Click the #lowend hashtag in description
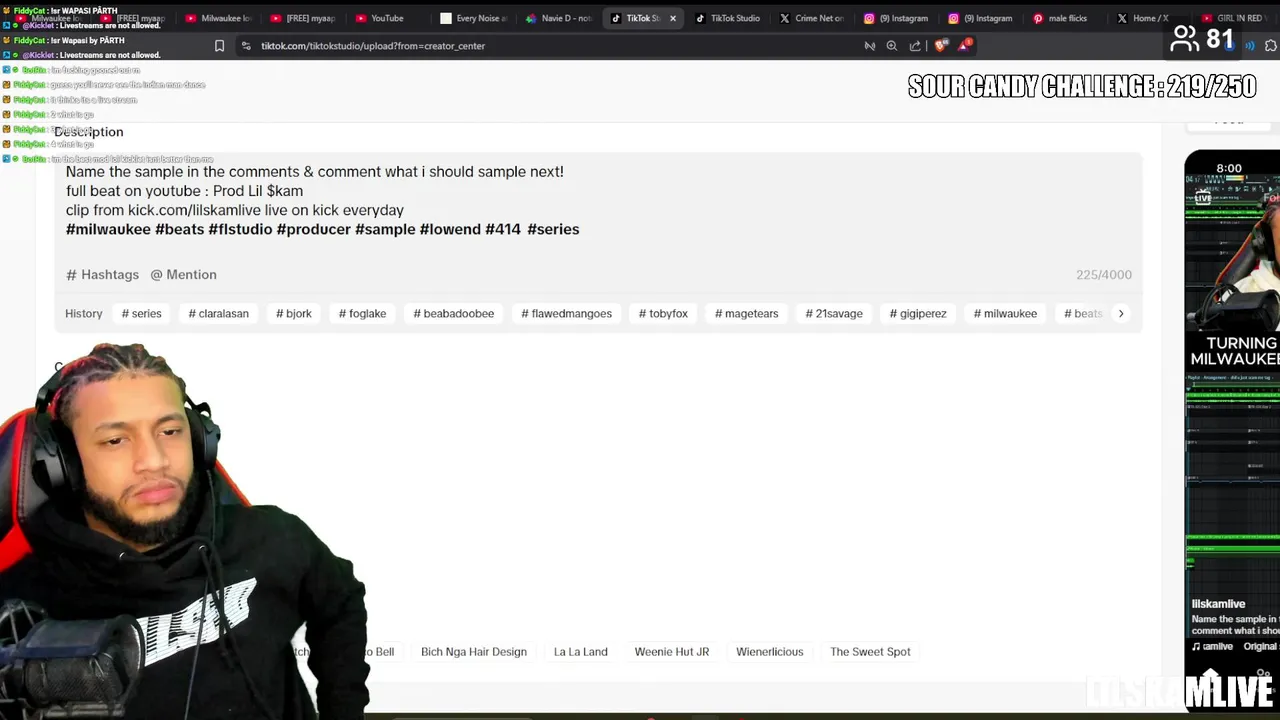The height and width of the screenshot is (720, 1280). (x=450, y=229)
